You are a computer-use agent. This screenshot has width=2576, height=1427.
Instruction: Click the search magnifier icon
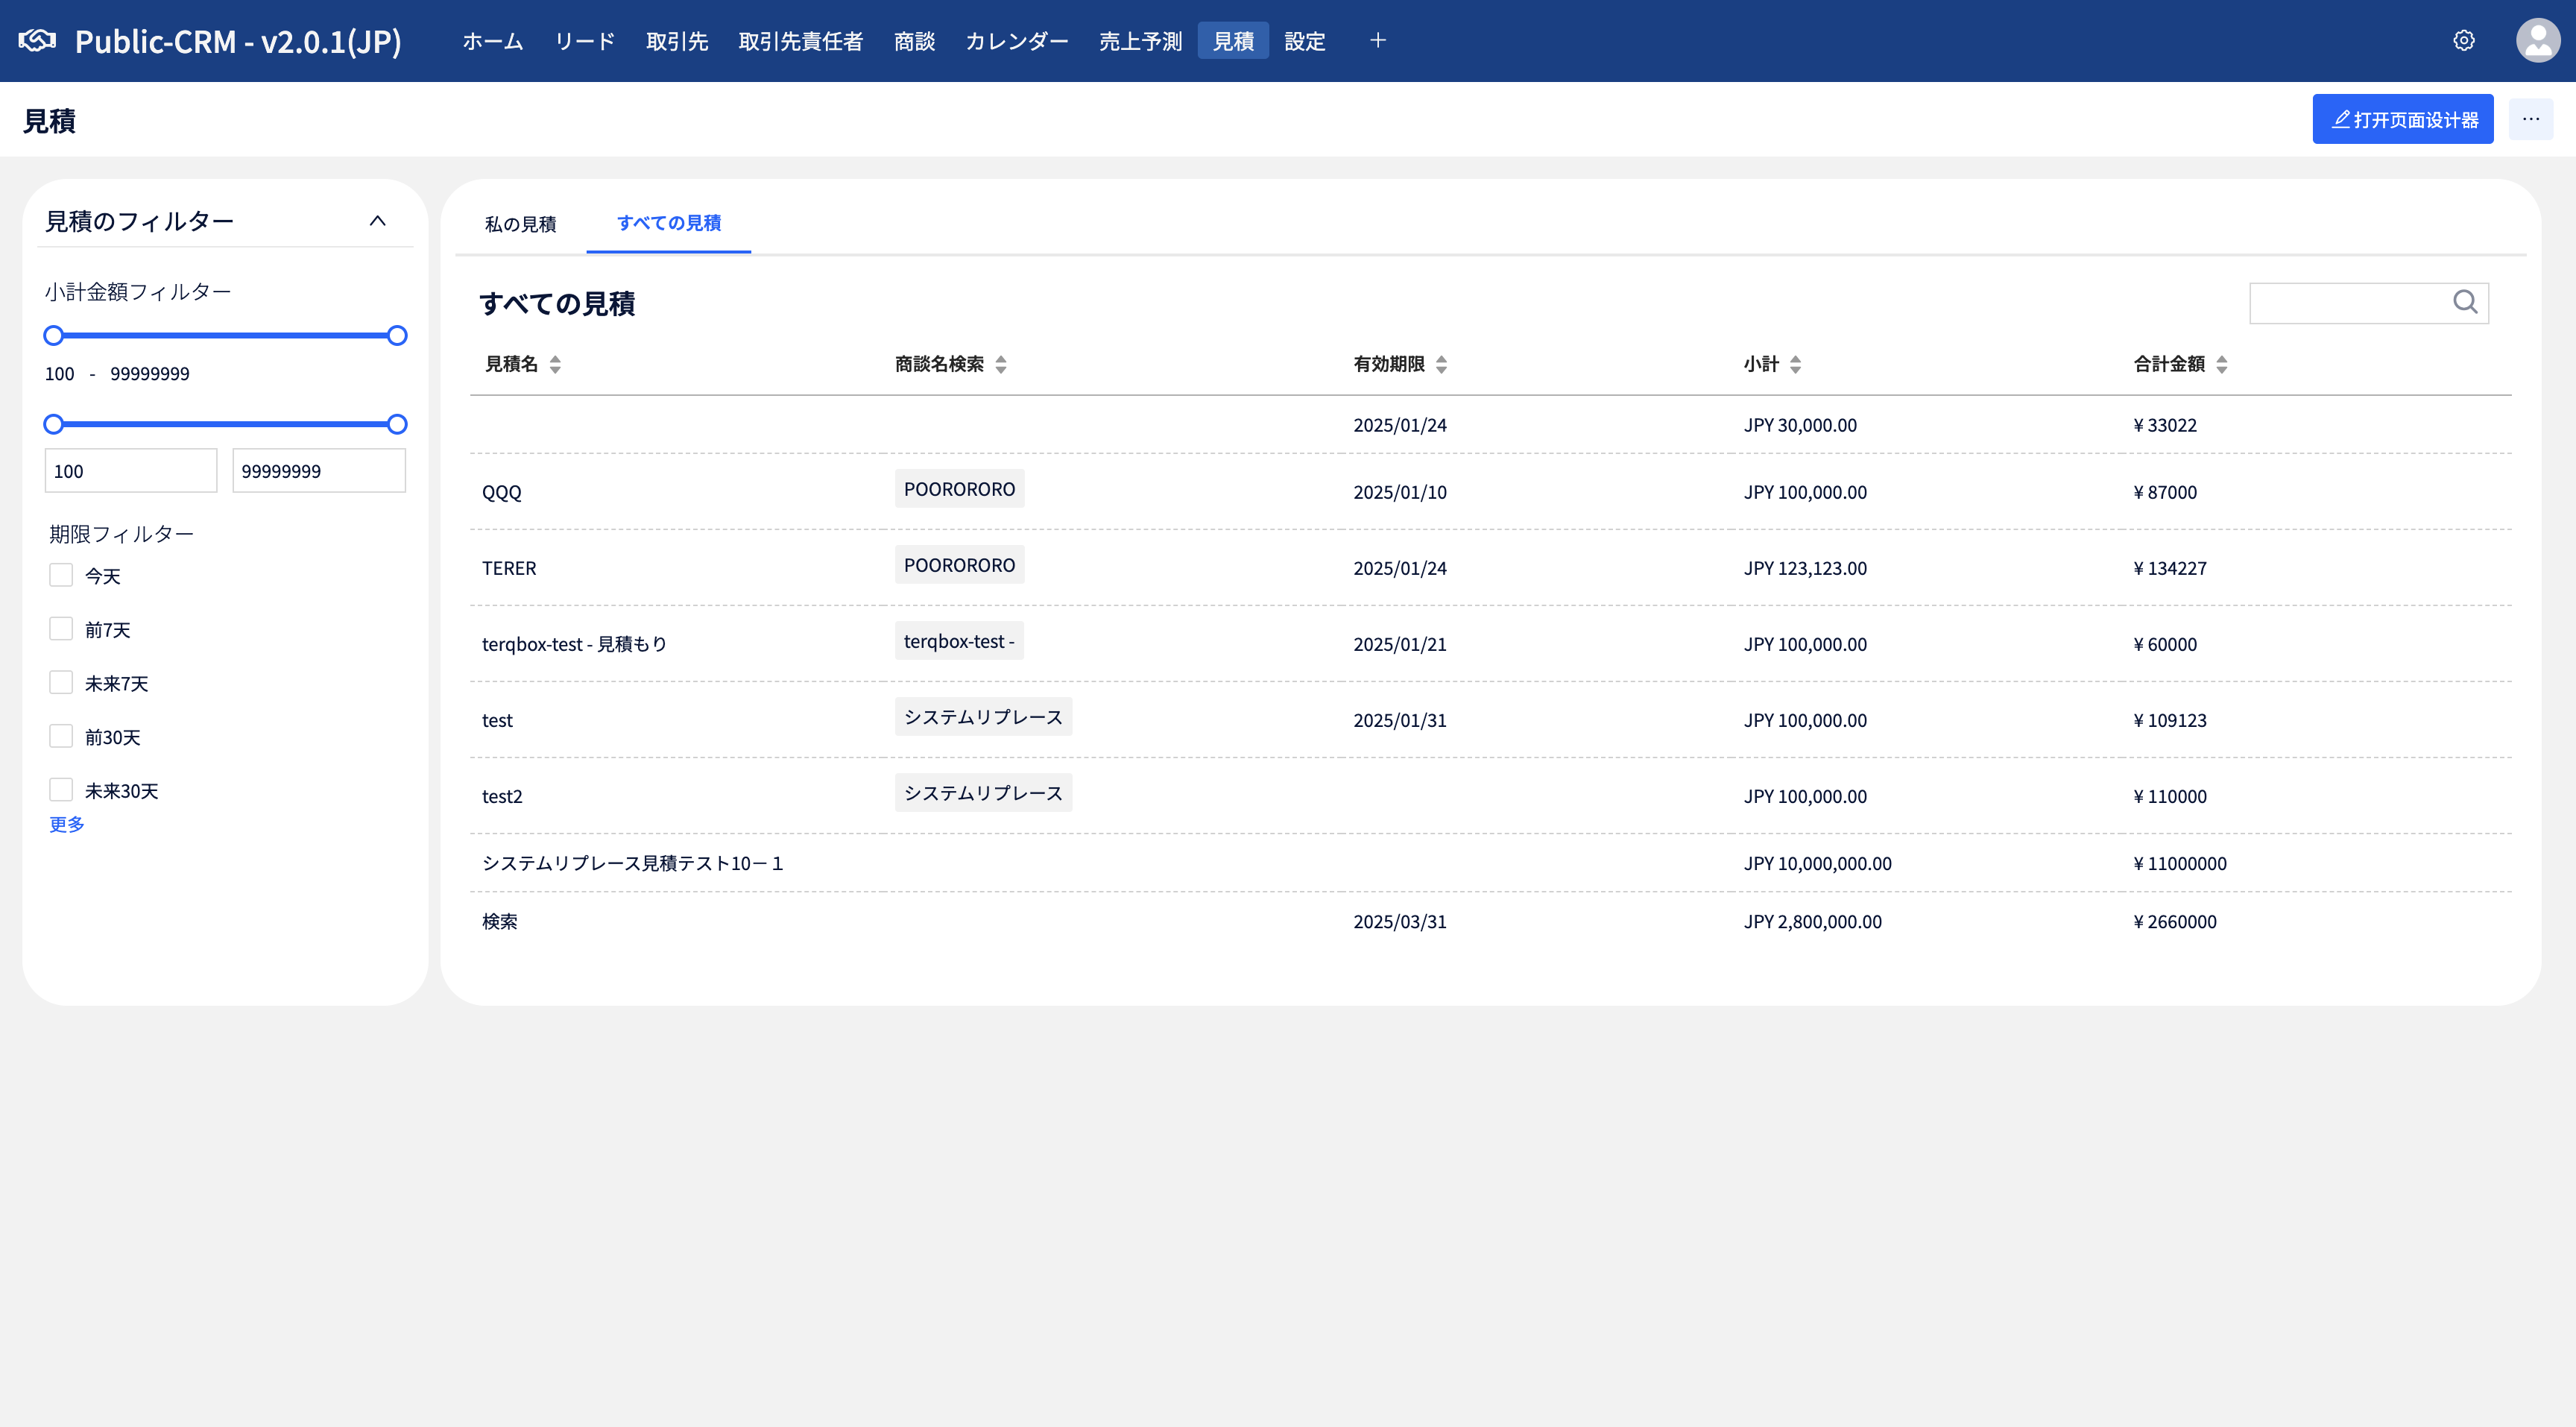[2465, 302]
